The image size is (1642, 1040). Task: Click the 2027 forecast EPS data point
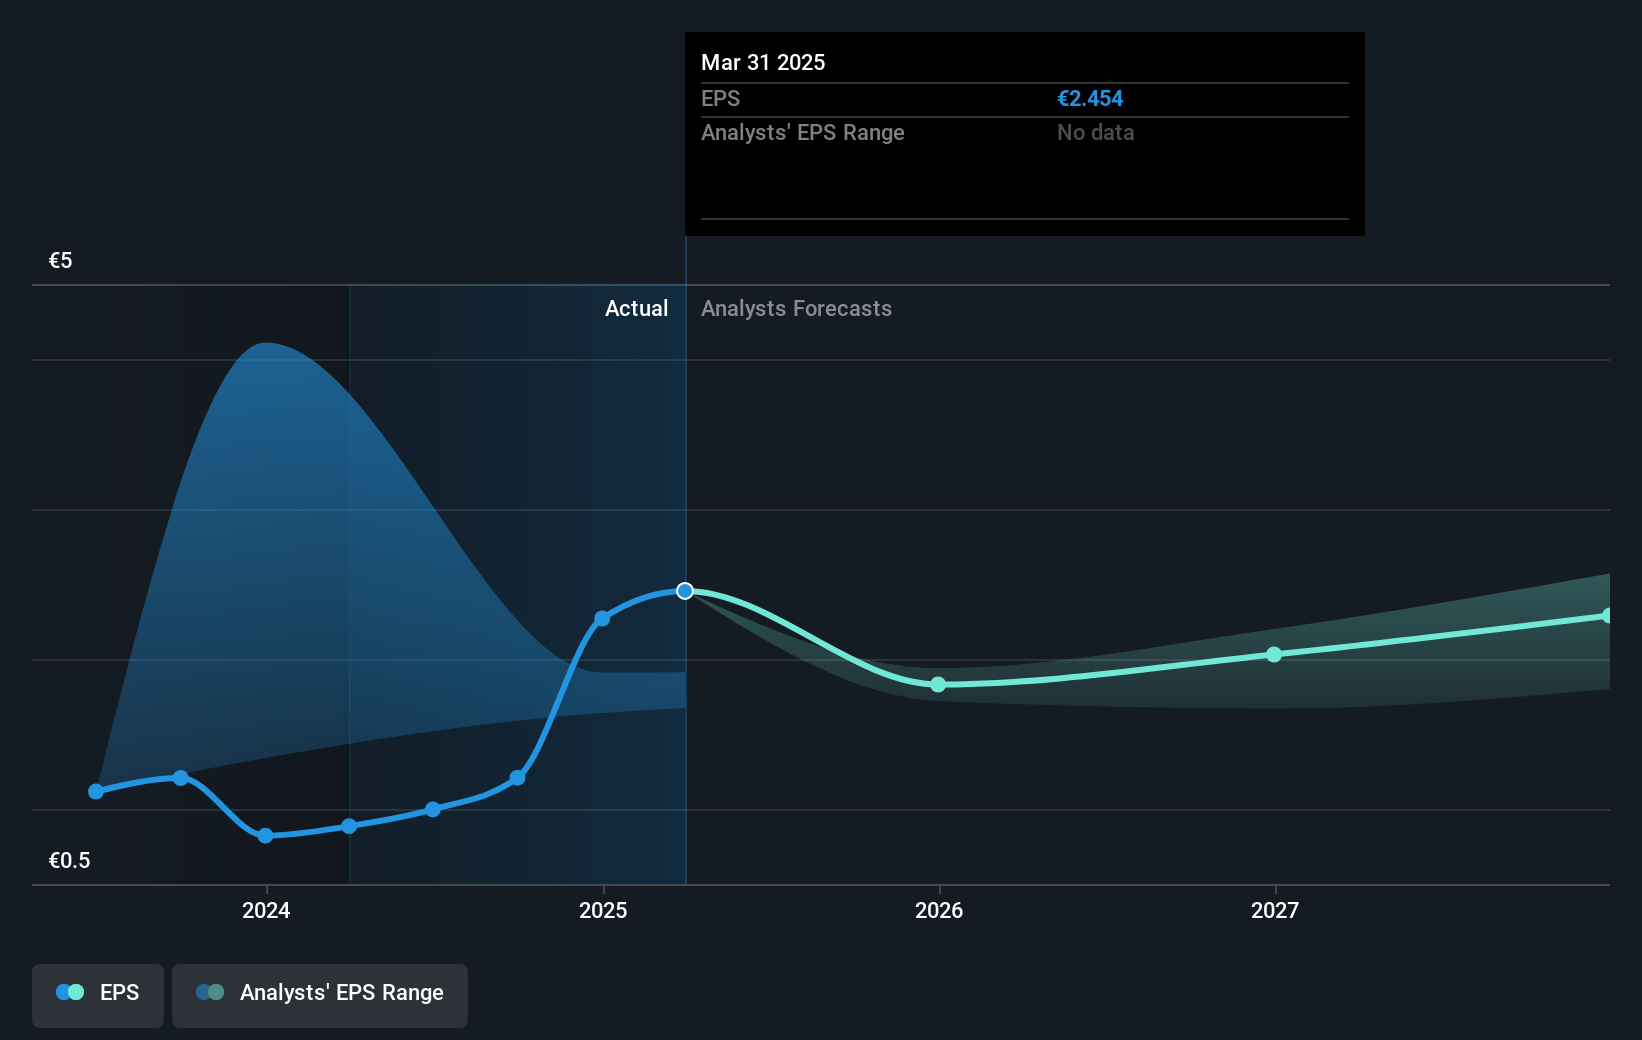[x=1274, y=655]
